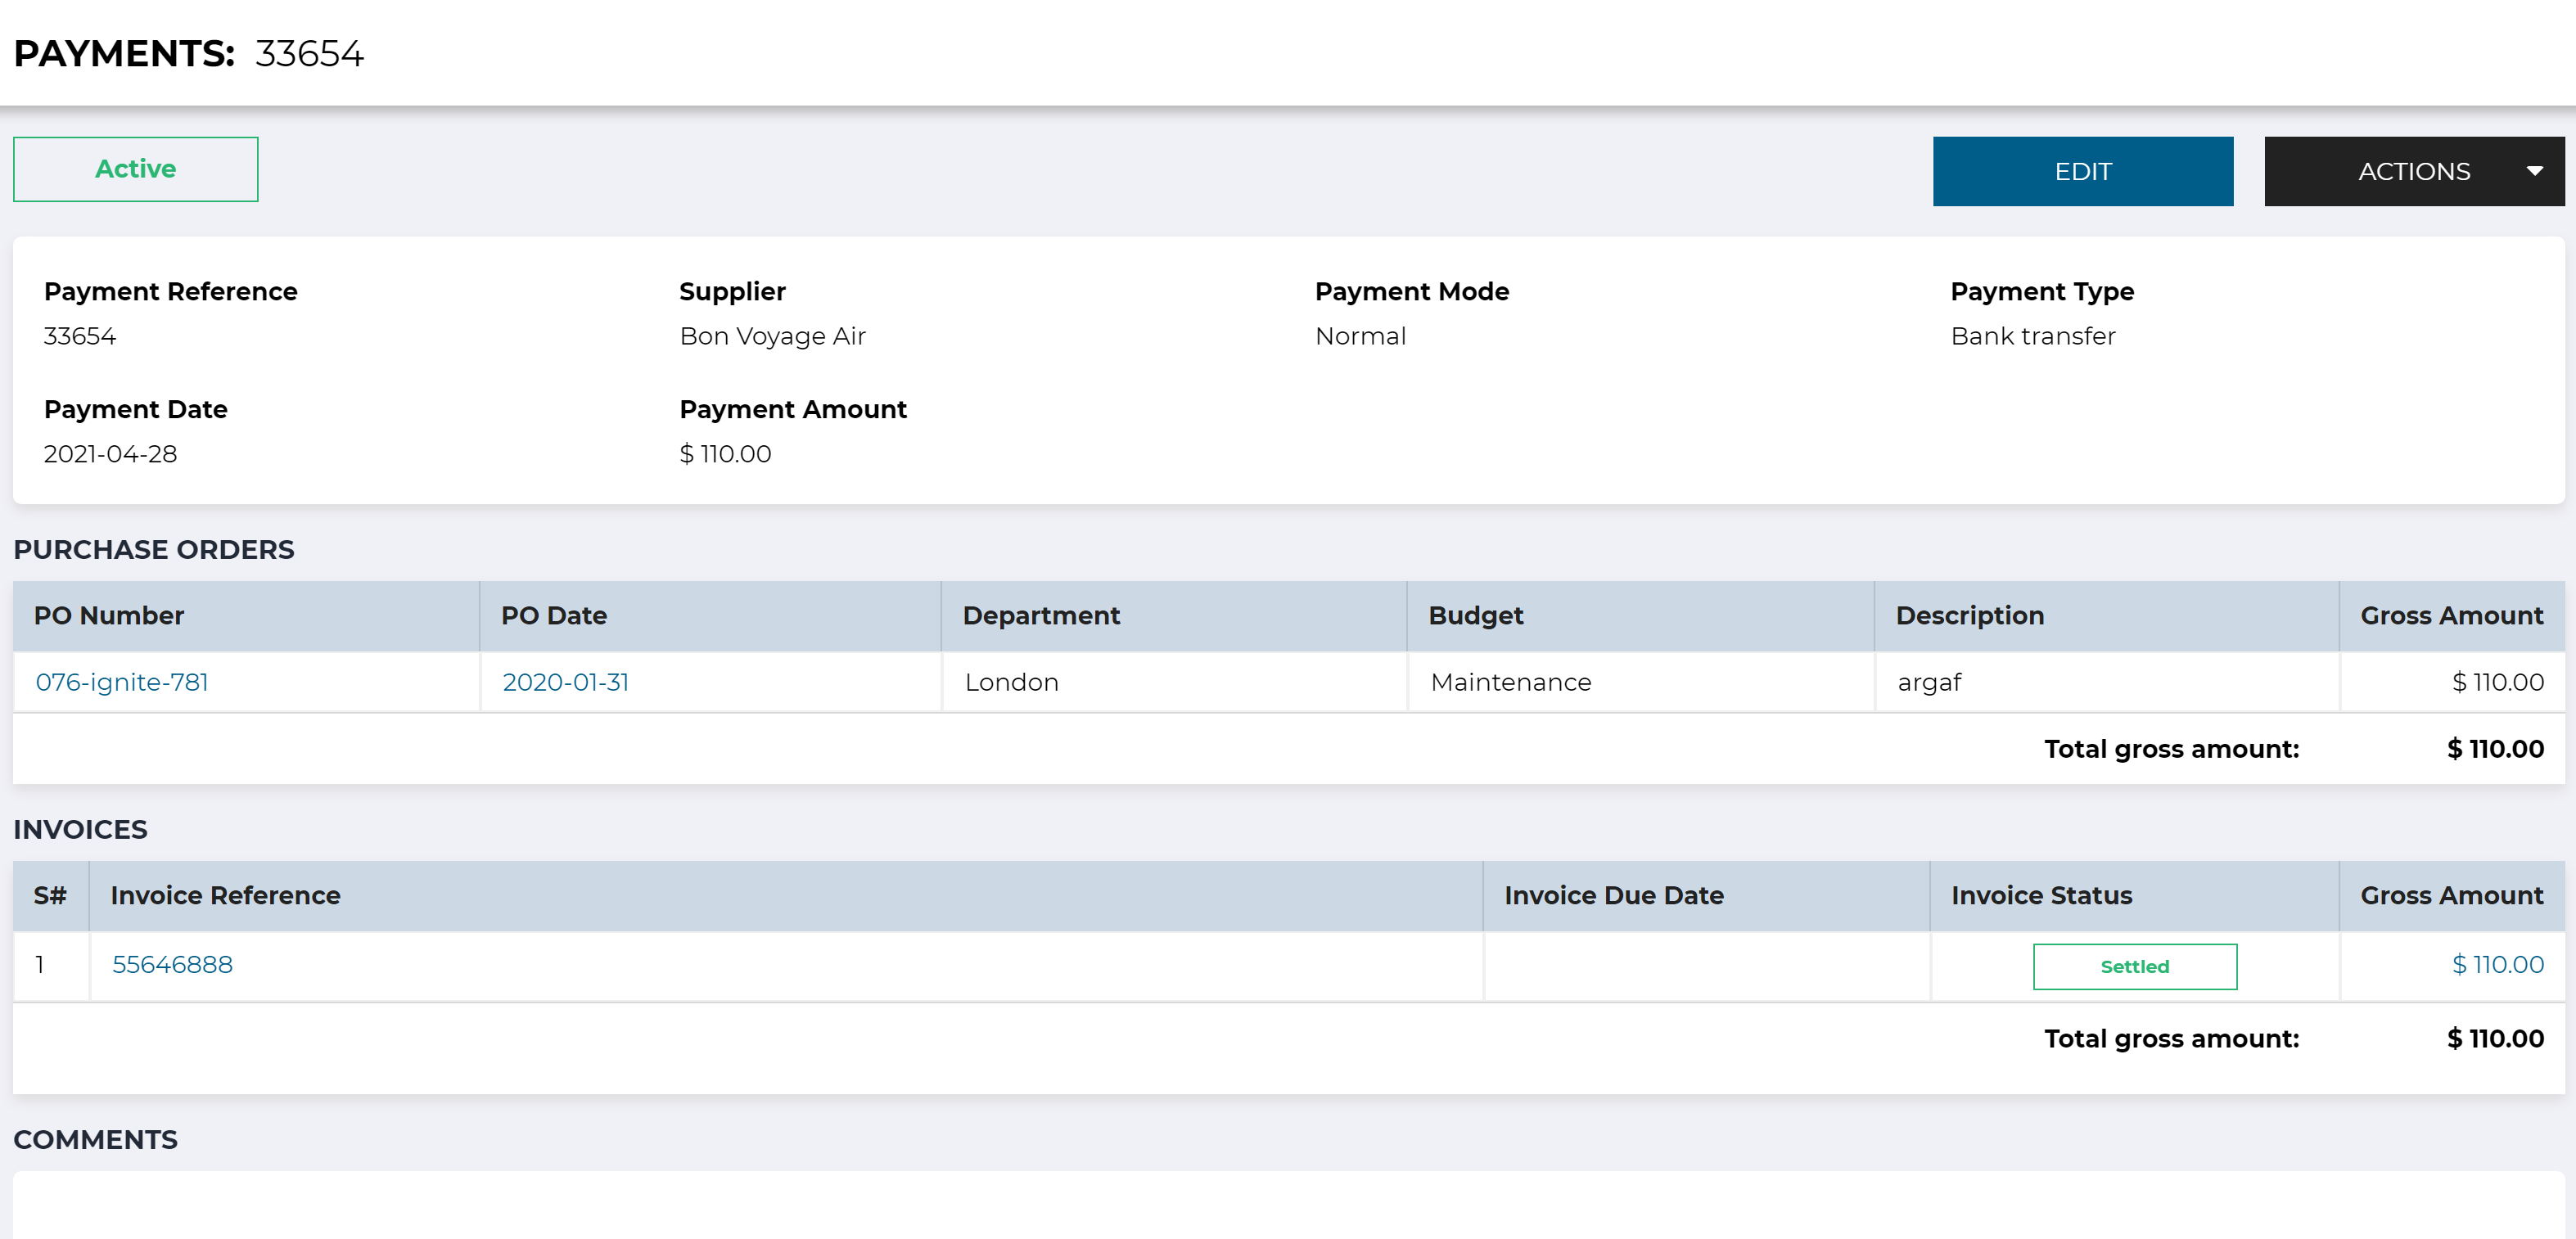Click the PURCHASE ORDERS section heading
Viewport: 2576px width, 1239px height.
coord(154,550)
